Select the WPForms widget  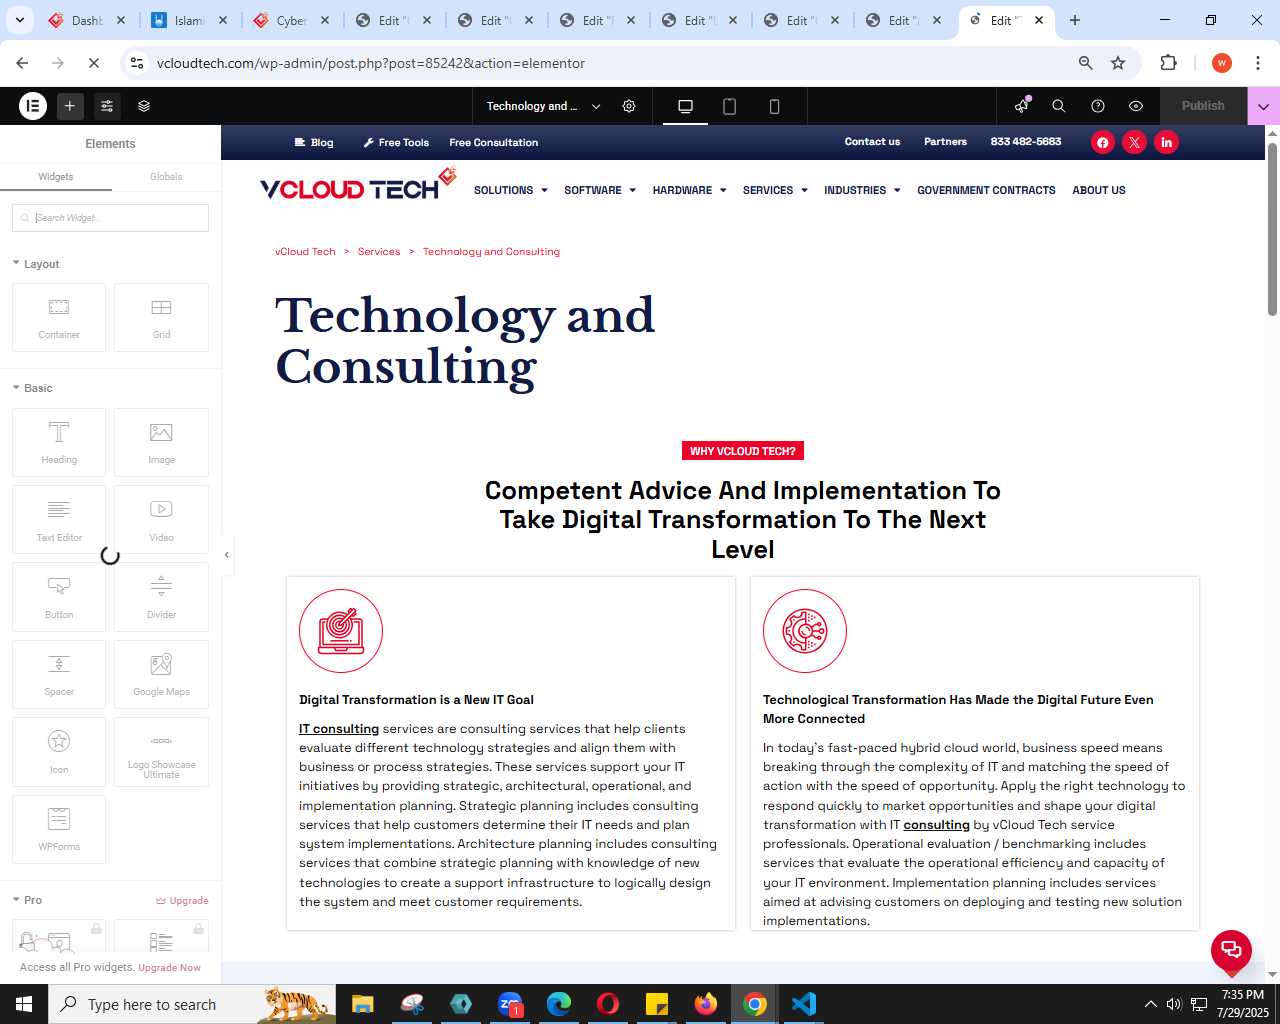[59, 829]
